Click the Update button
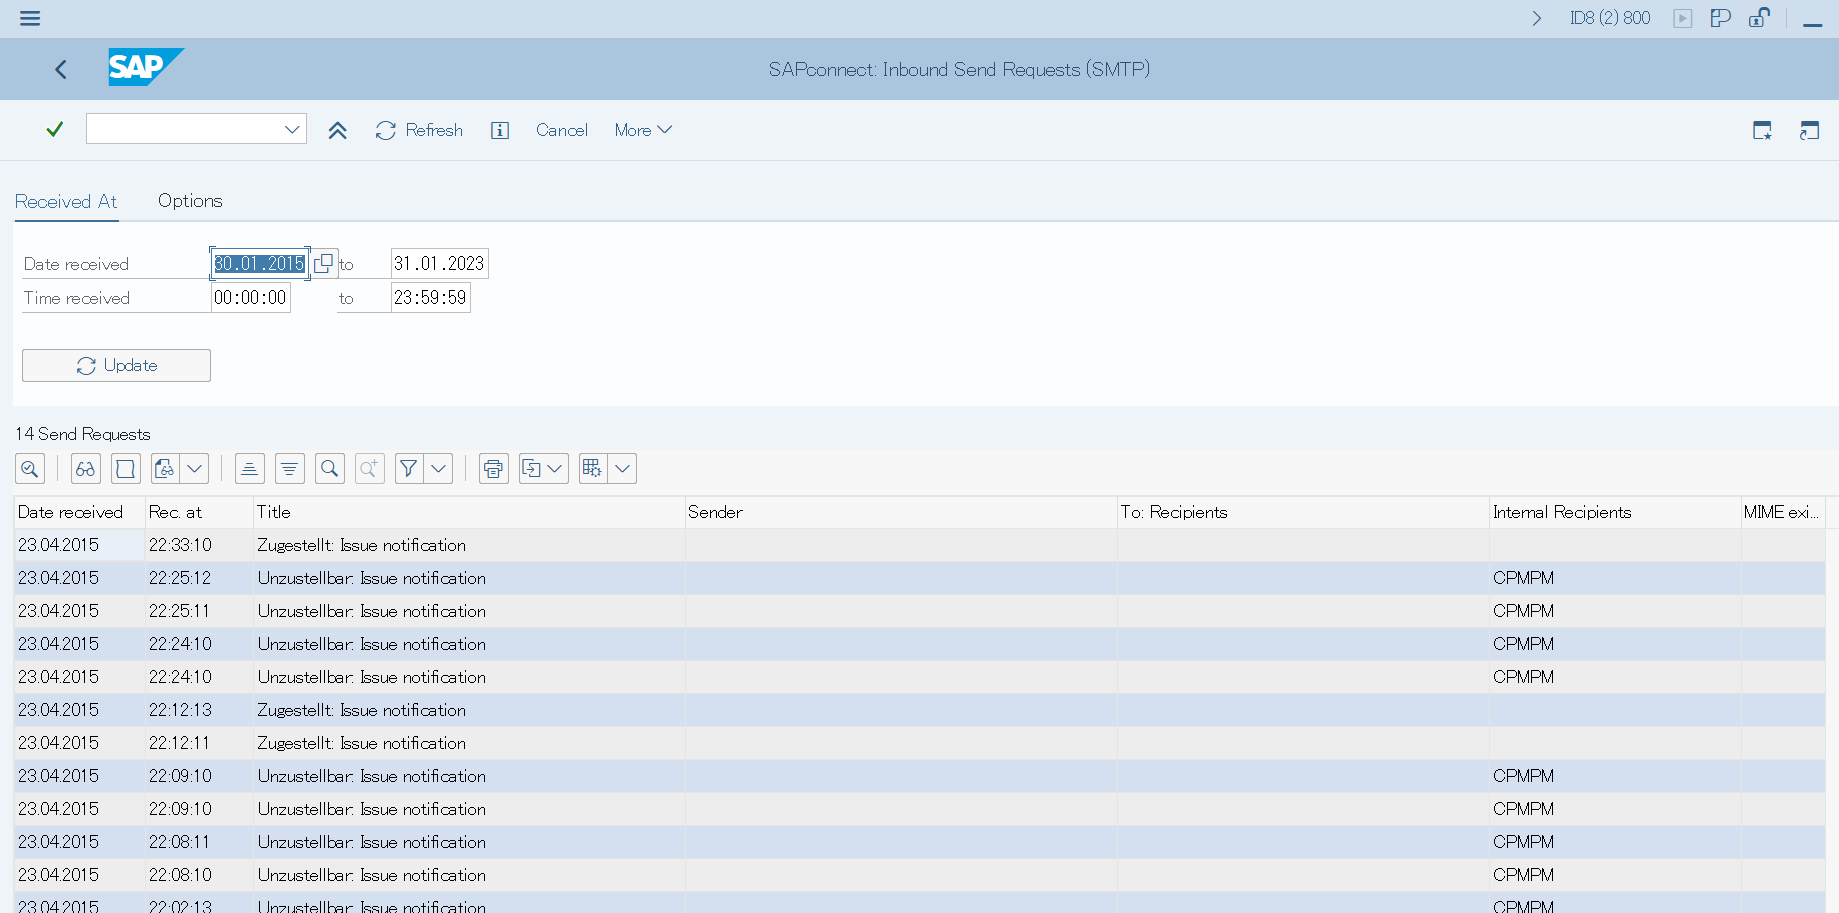 (116, 366)
